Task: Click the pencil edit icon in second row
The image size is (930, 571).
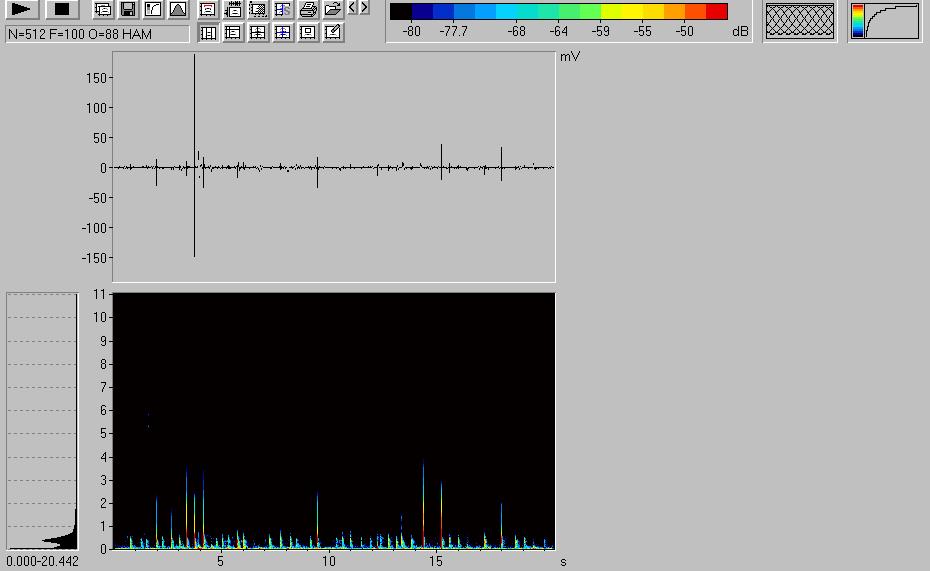Action: [333, 32]
